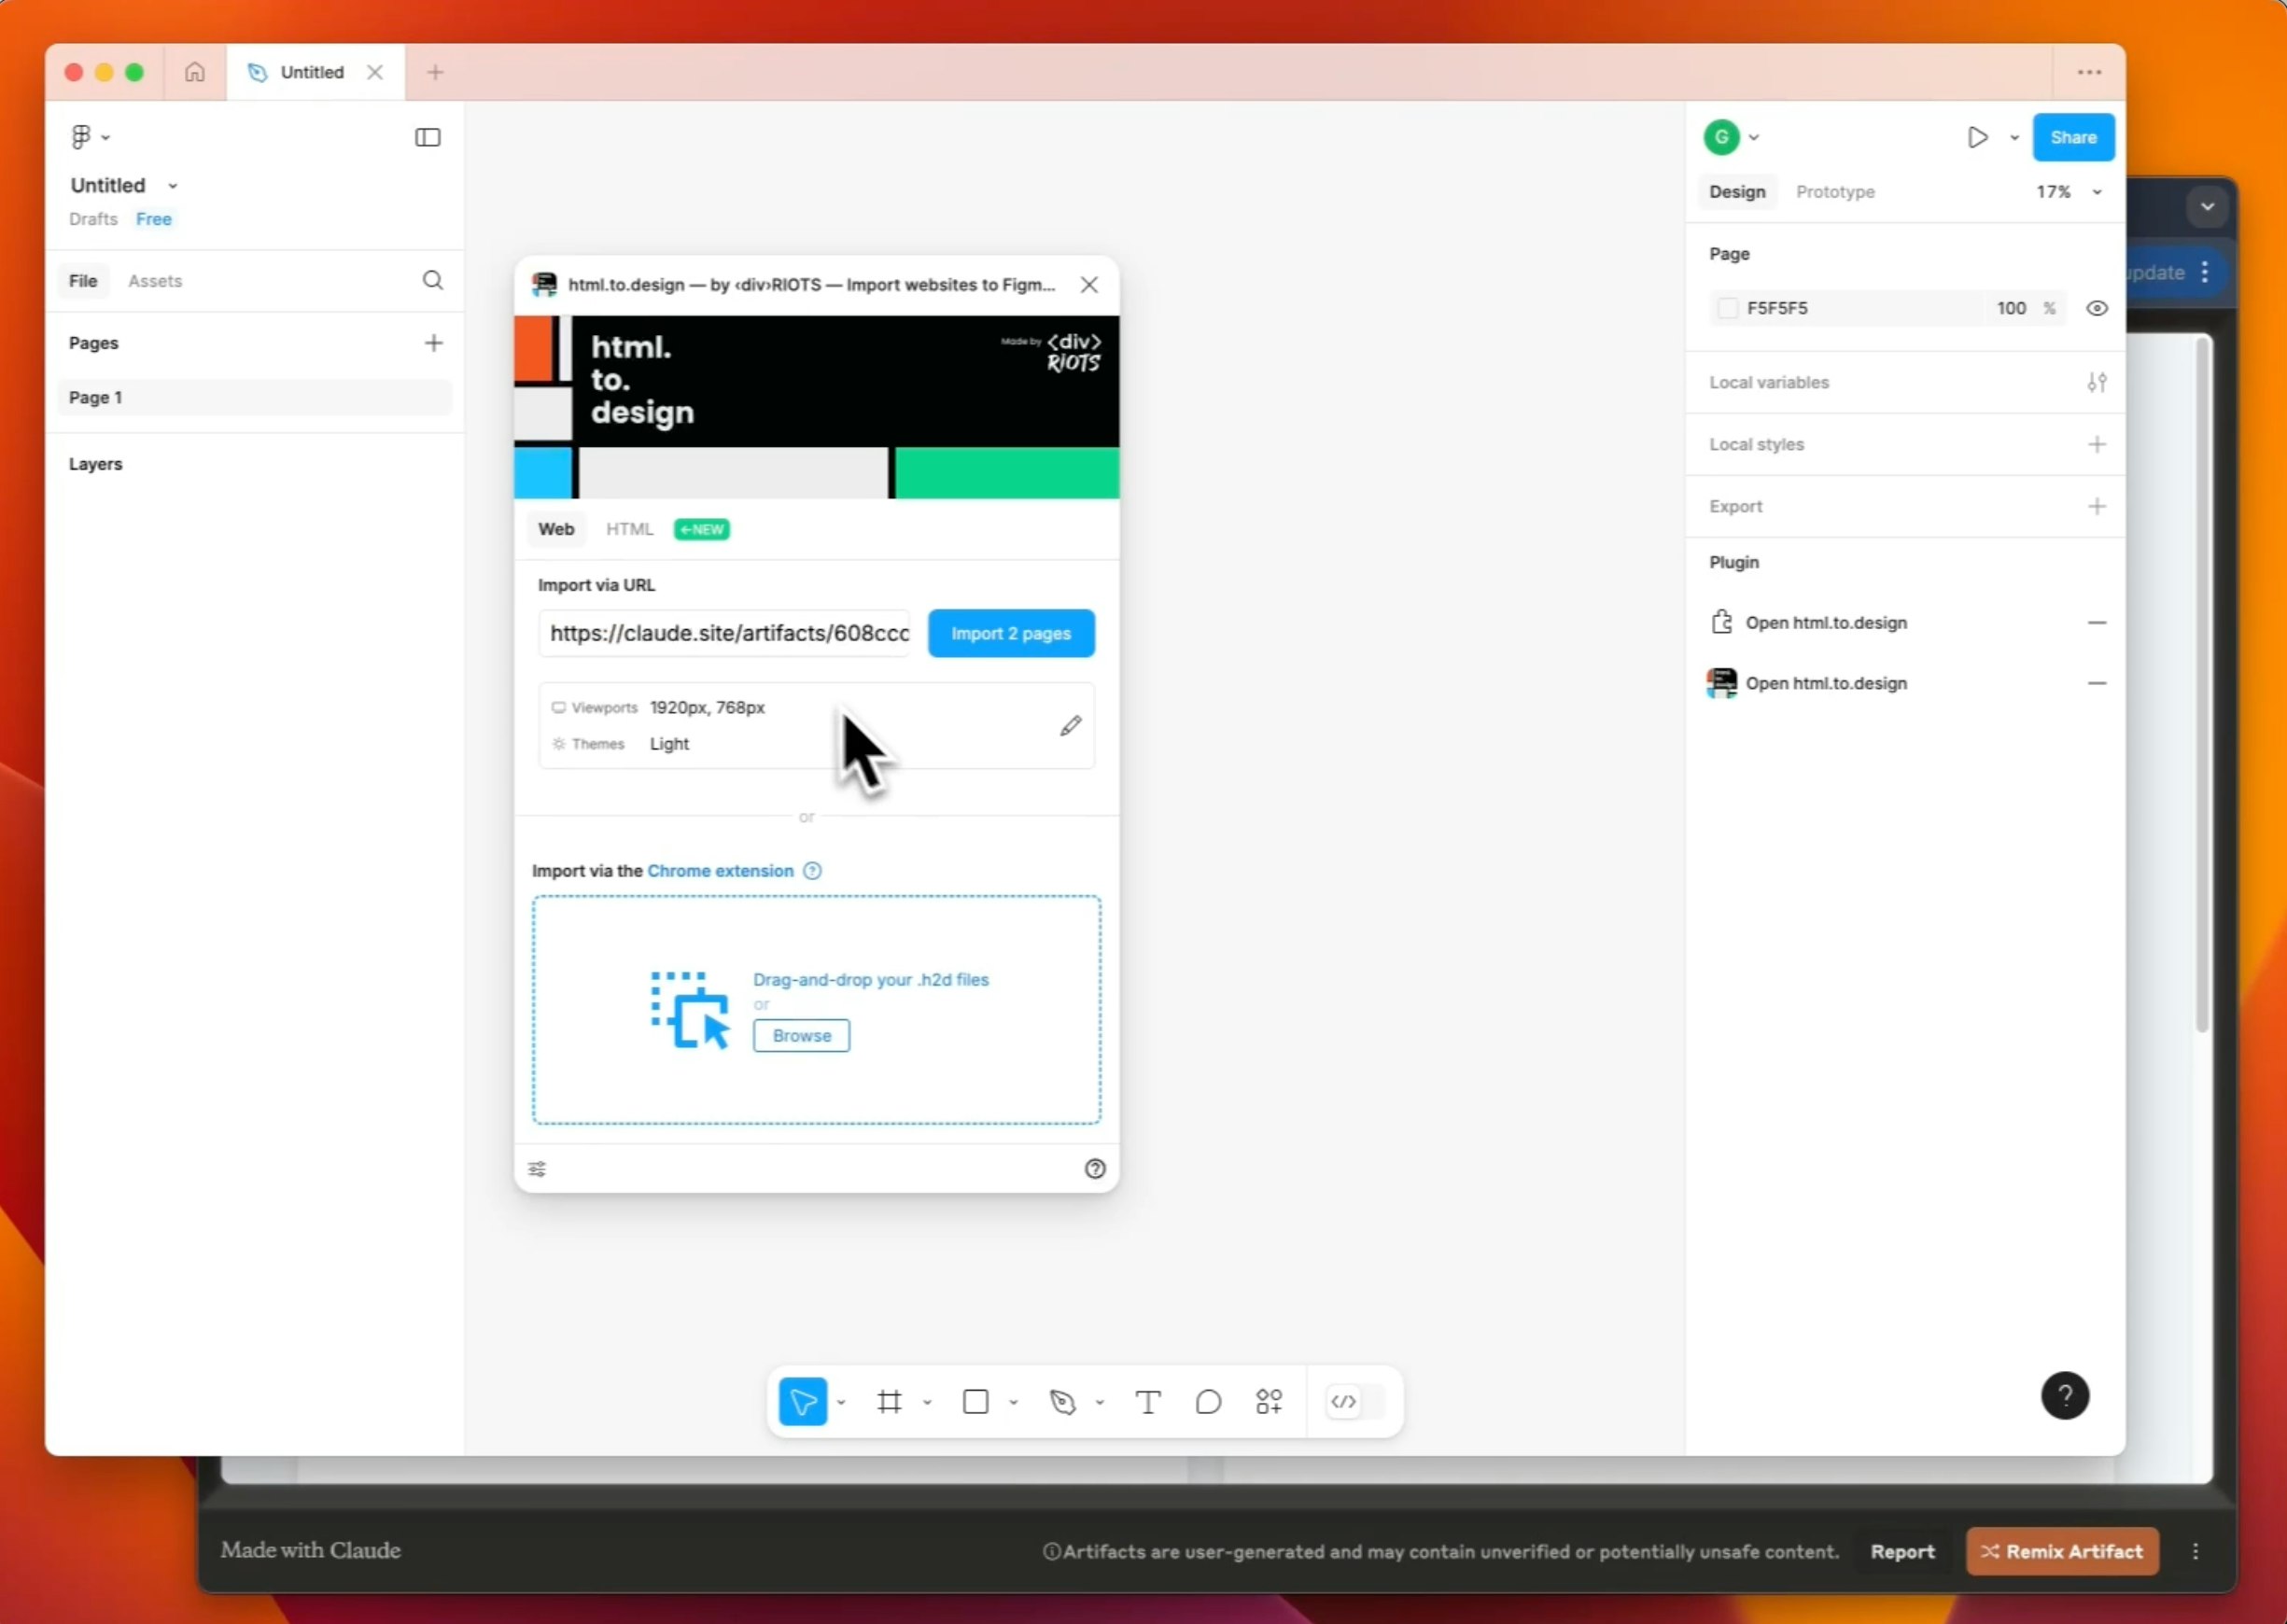Expand the Untitled file name dropdown

(x=172, y=185)
